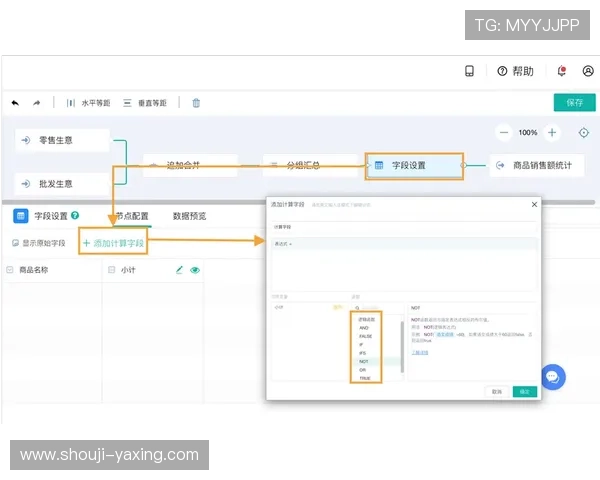The height and width of the screenshot is (480, 600).
Task: Select the AND function
Action: click(x=364, y=328)
